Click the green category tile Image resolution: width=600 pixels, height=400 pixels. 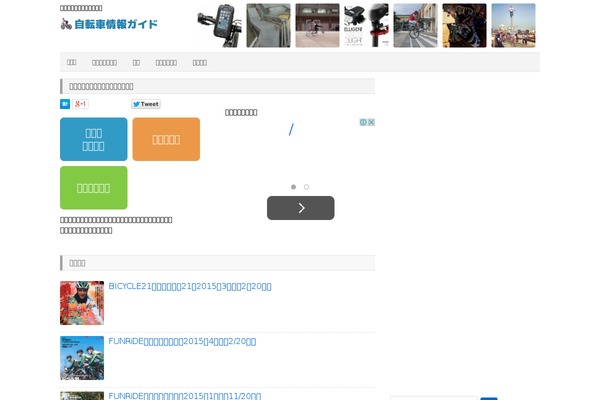(x=94, y=188)
